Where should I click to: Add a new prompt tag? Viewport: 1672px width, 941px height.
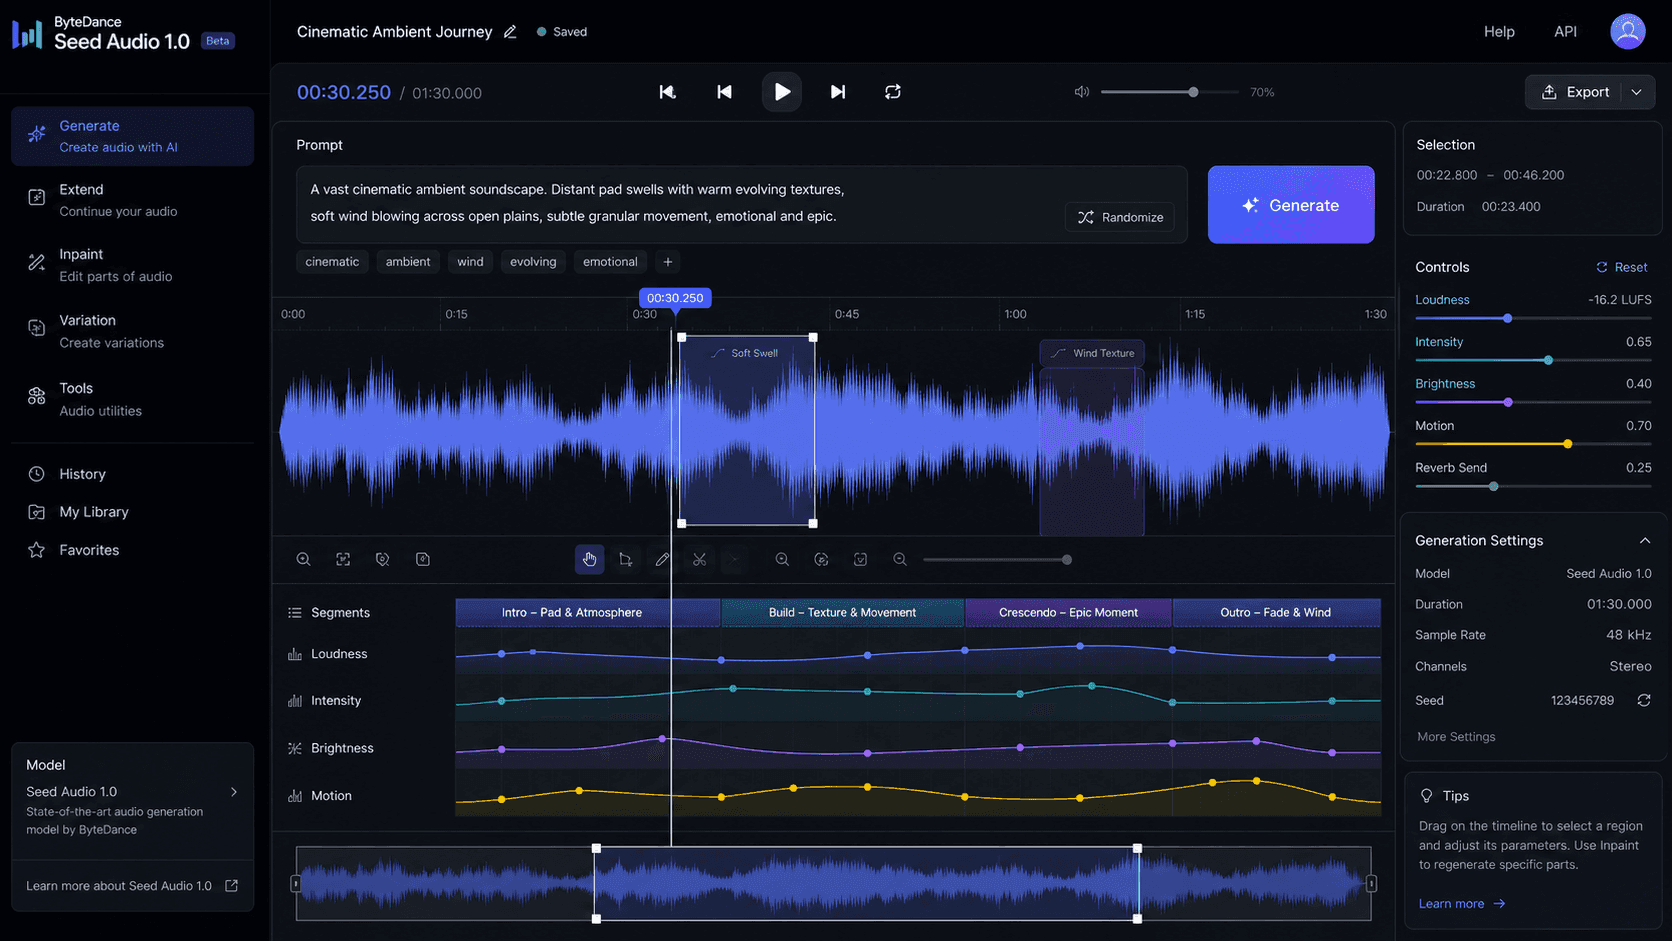pos(668,262)
